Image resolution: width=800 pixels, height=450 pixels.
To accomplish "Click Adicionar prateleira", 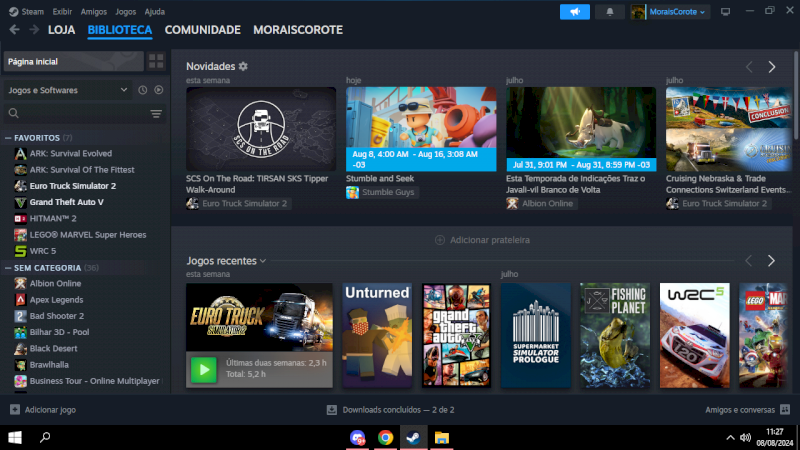I will [482, 240].
